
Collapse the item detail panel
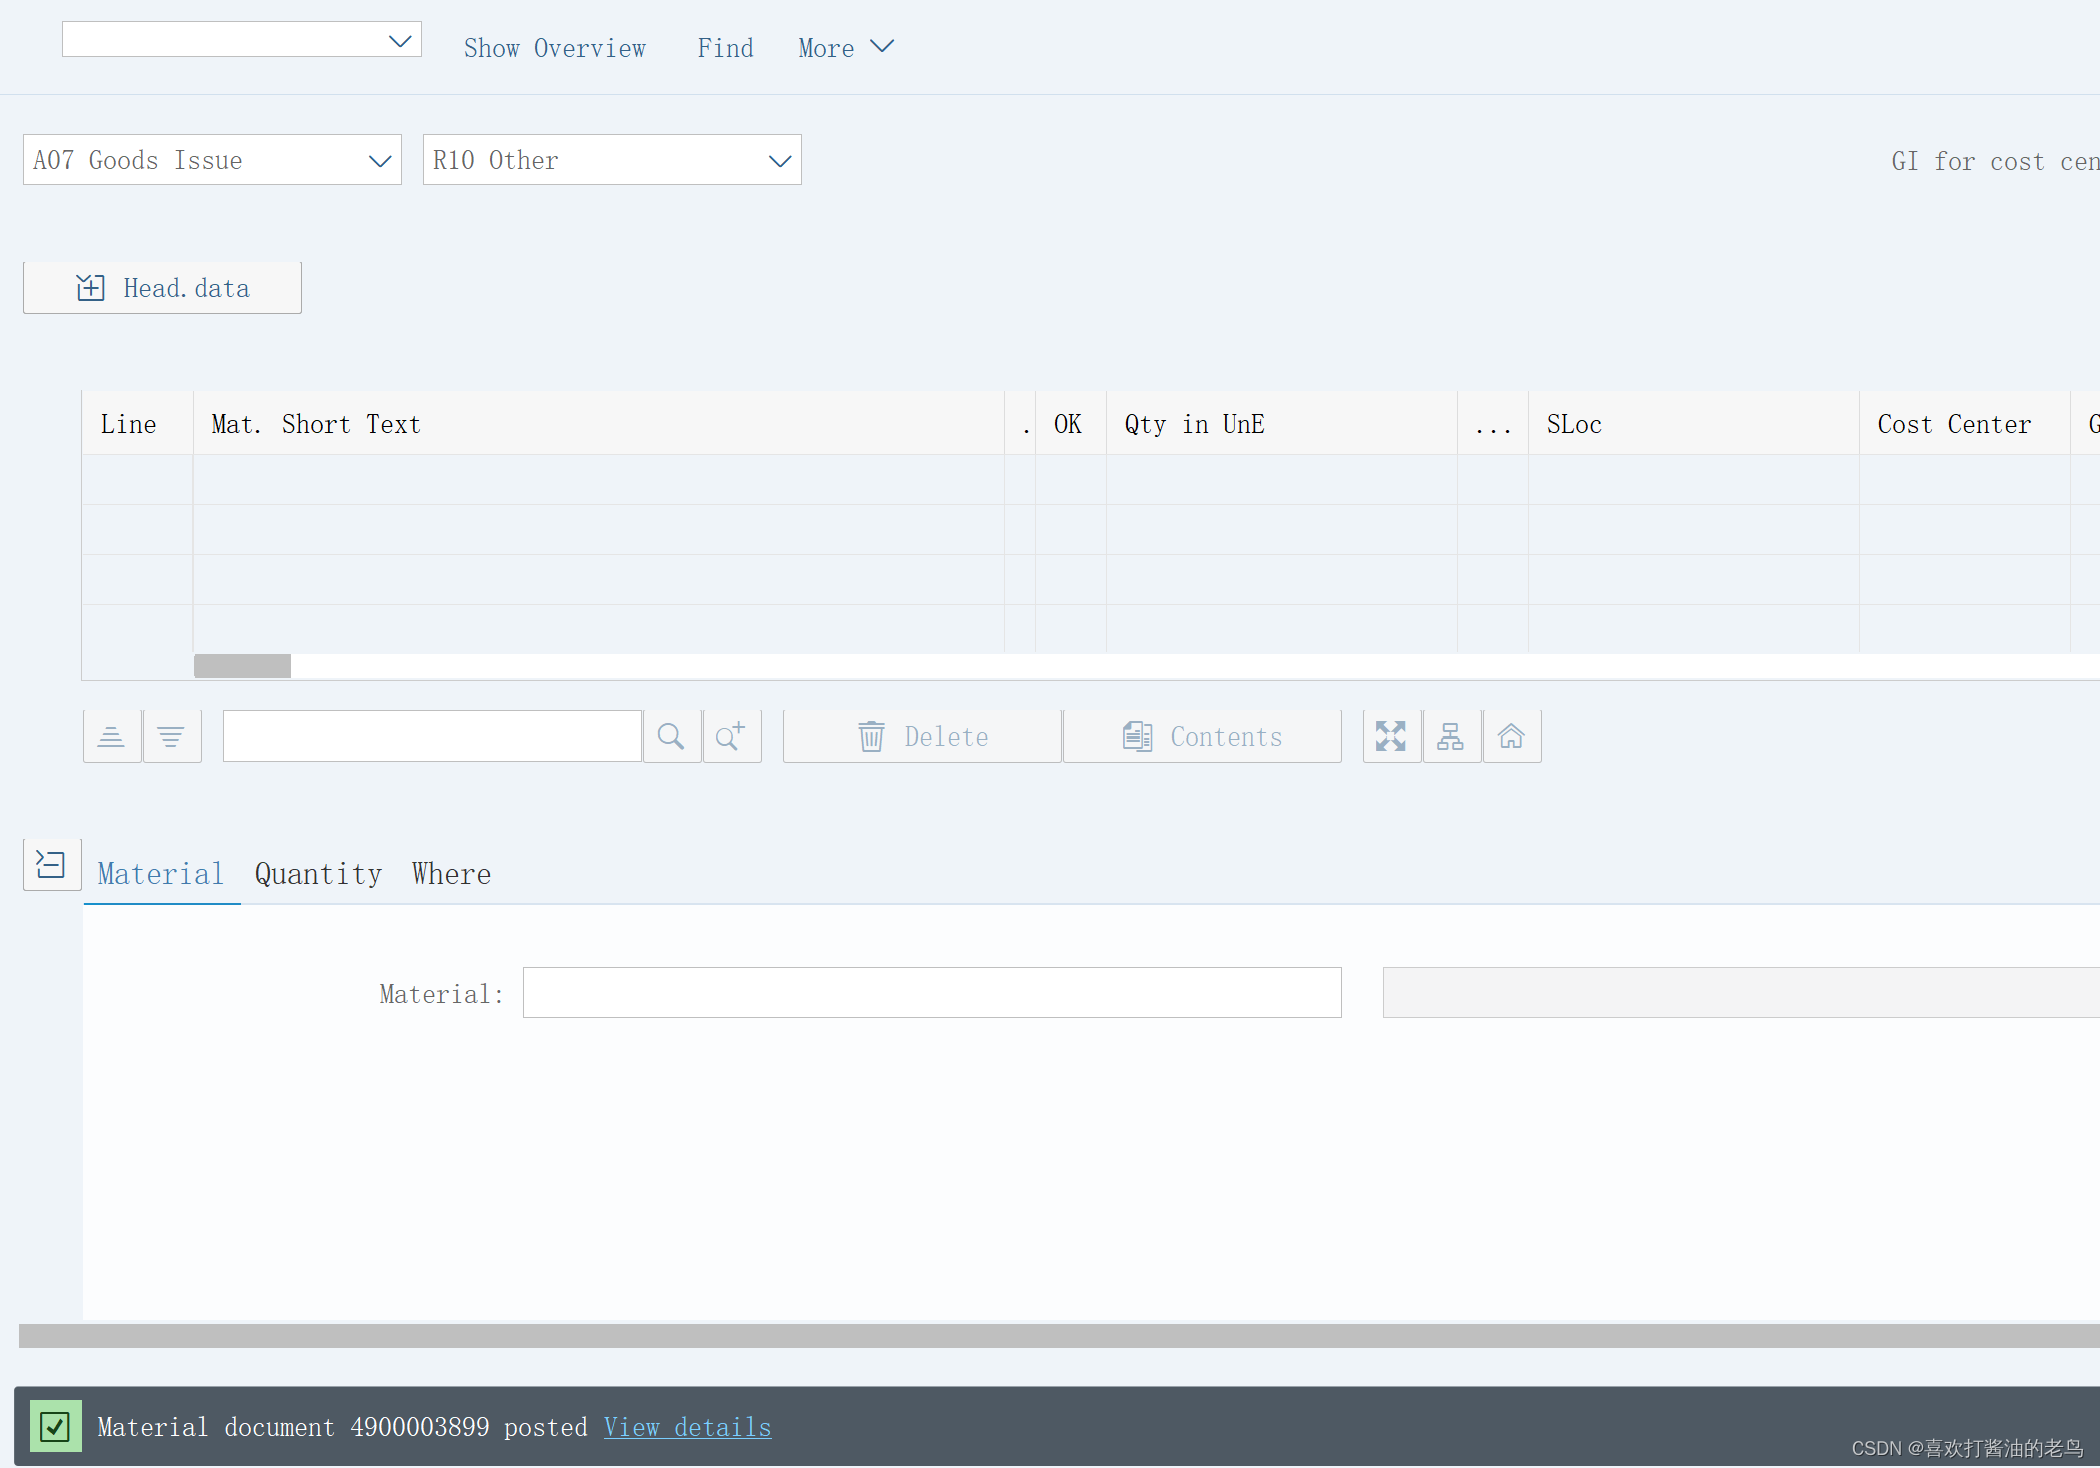pyautogui.click(x=50, y=863)
